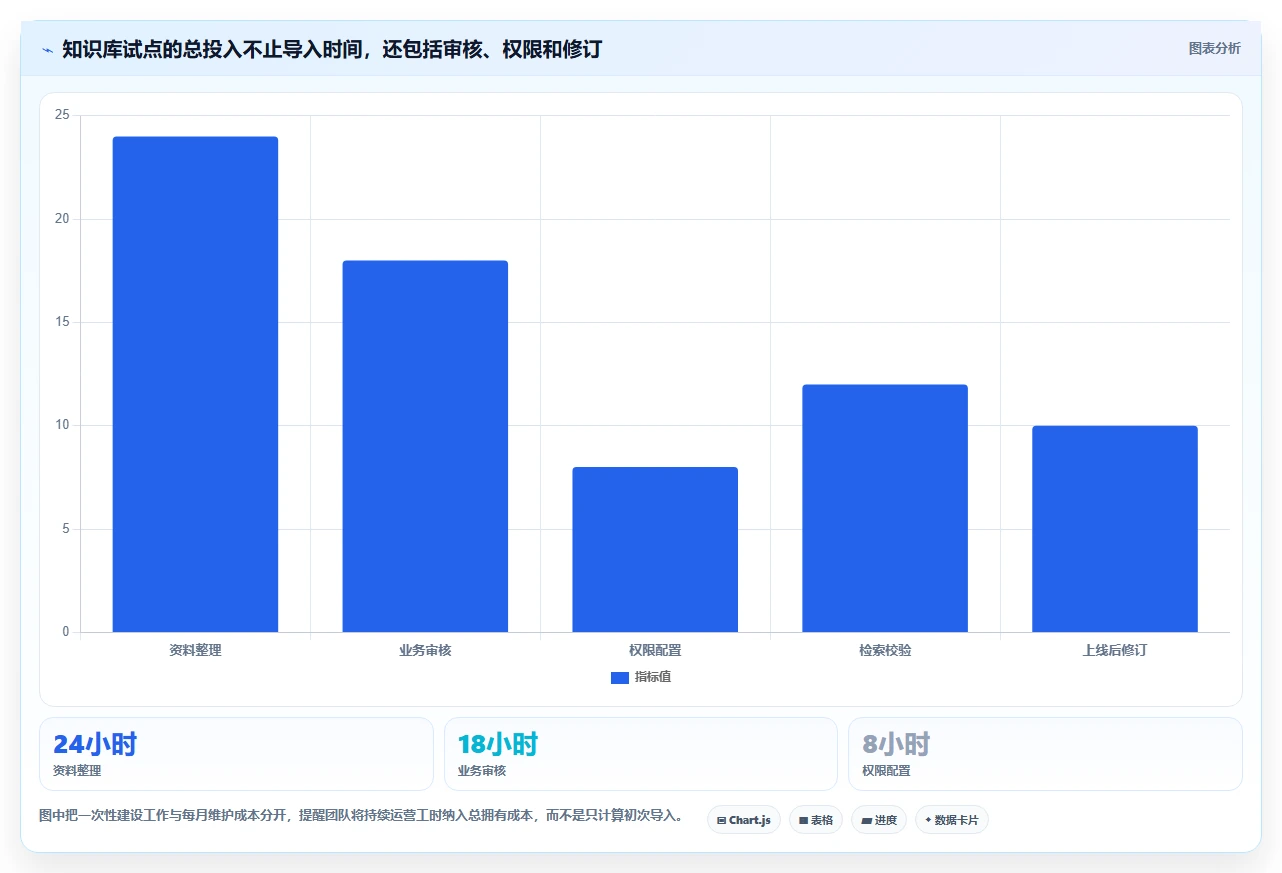Click the 数据卡片 tag chip

952,820
